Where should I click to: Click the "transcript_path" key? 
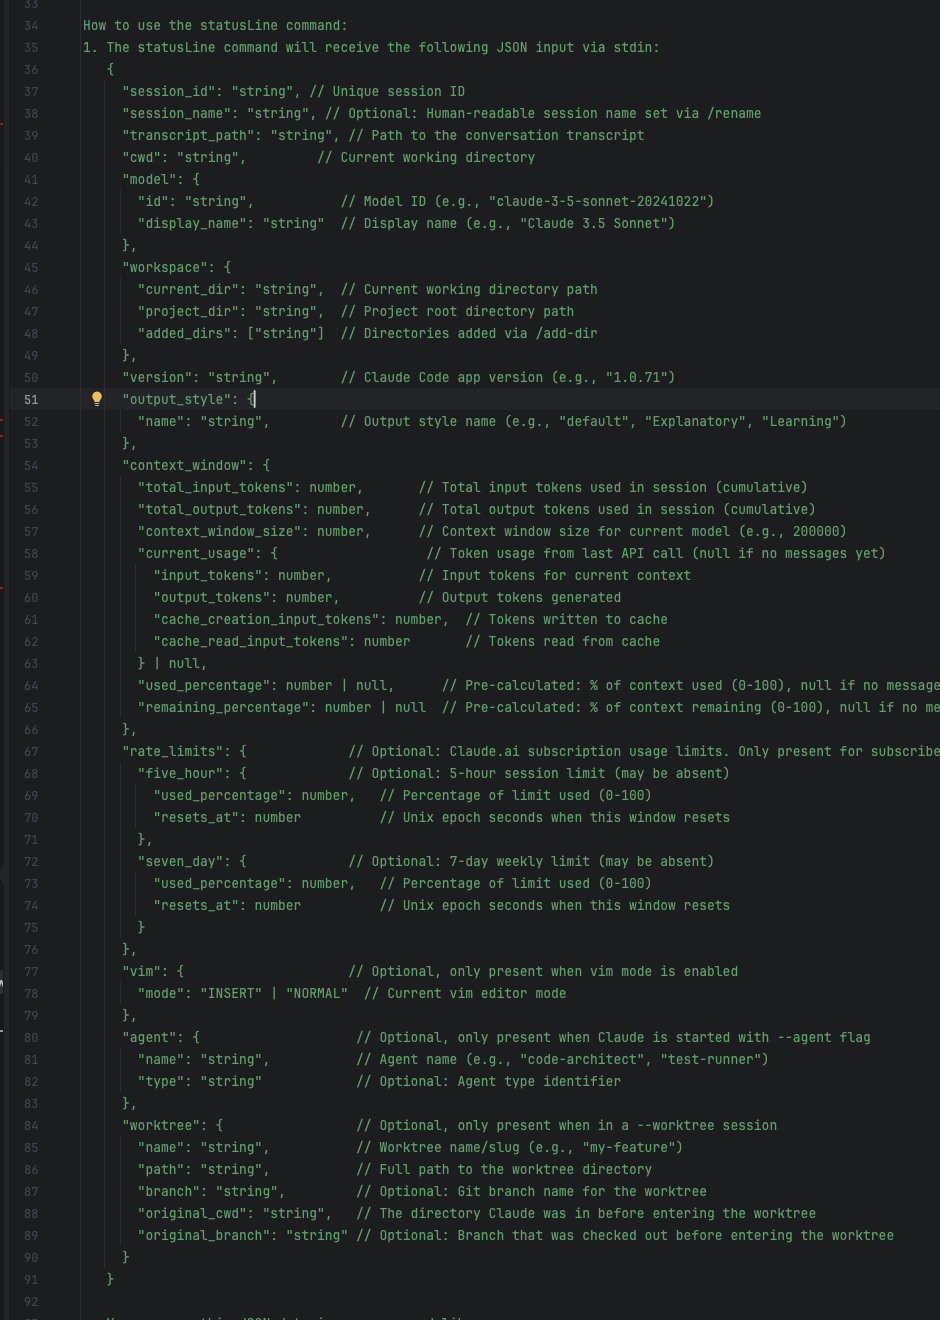click(x=188, y=135)
